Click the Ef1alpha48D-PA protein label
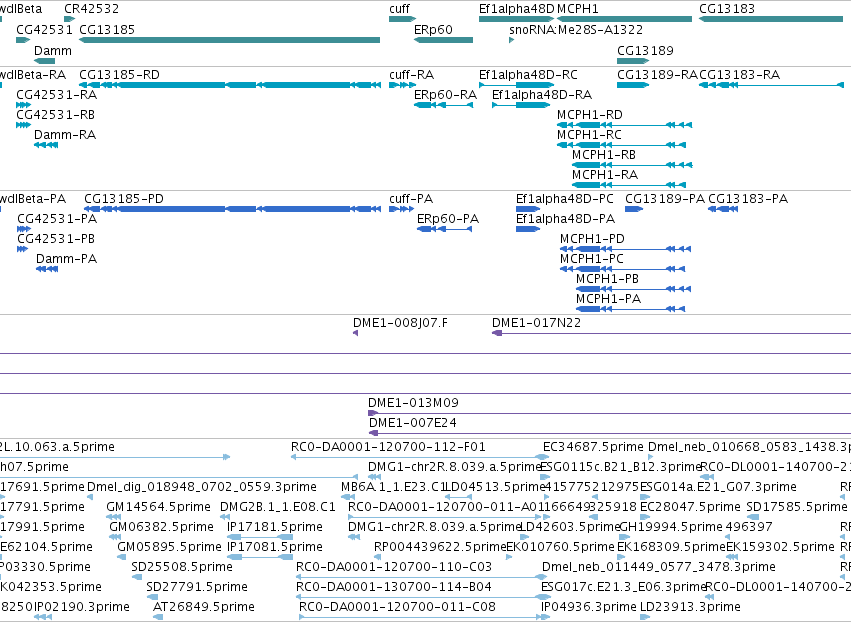This screenshot has width=851, height=622. click(x=566, y=219)
